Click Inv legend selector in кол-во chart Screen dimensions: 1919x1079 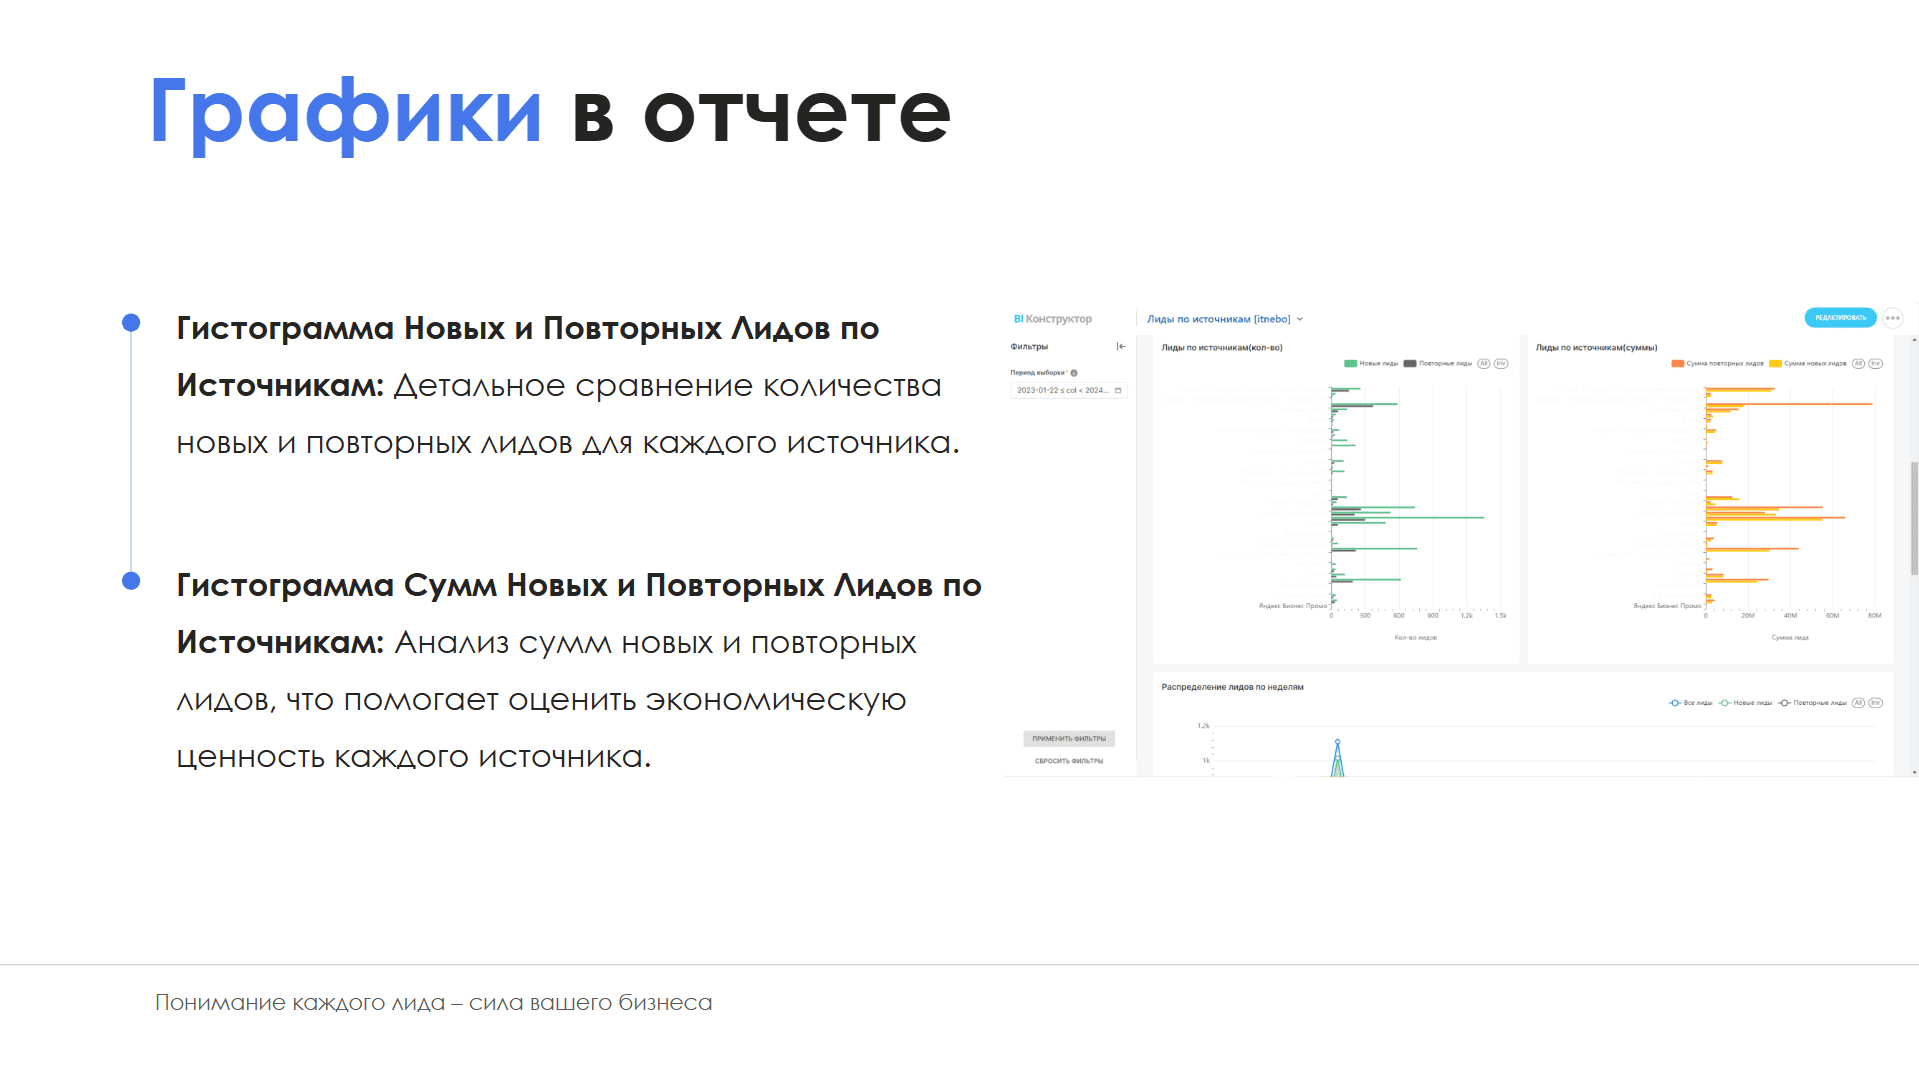pyautogui.click(x=1501, y=364)
